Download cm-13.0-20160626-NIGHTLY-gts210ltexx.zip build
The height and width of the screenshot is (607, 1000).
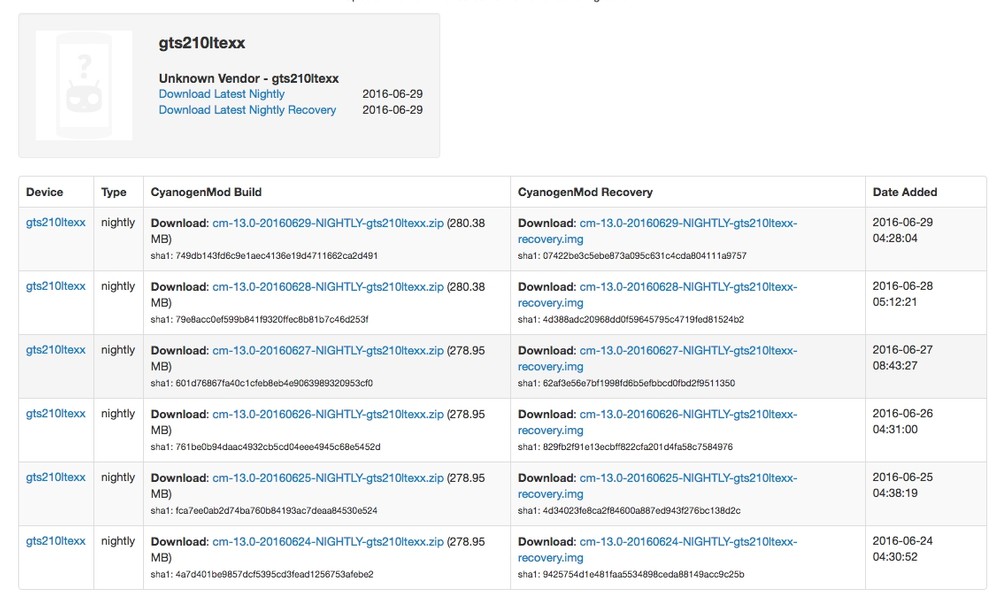328,414
